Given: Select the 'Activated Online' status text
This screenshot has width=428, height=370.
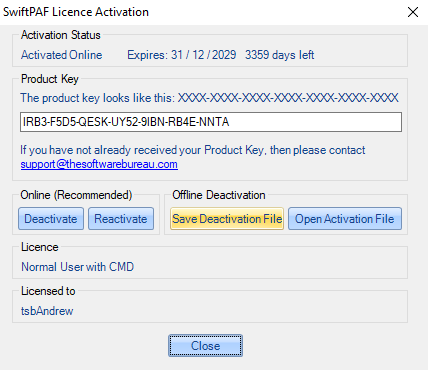Looking at the screenshot, I should 62,55.
